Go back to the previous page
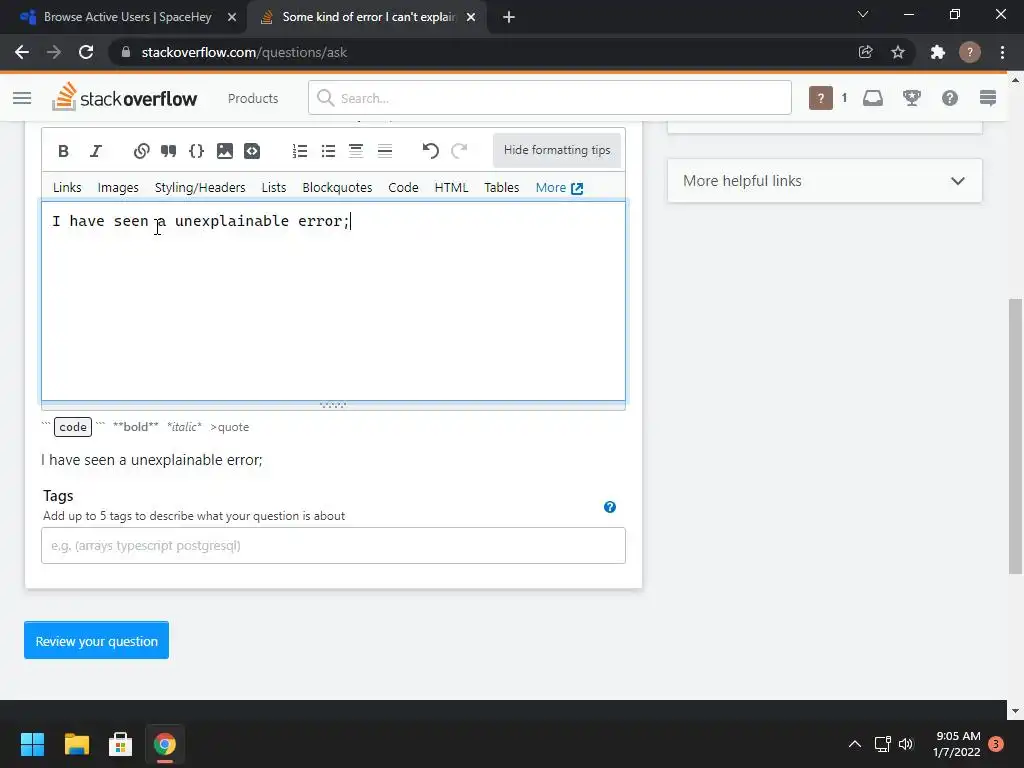The width and height of the screenshot is (1024, 768). coord(22,52)
